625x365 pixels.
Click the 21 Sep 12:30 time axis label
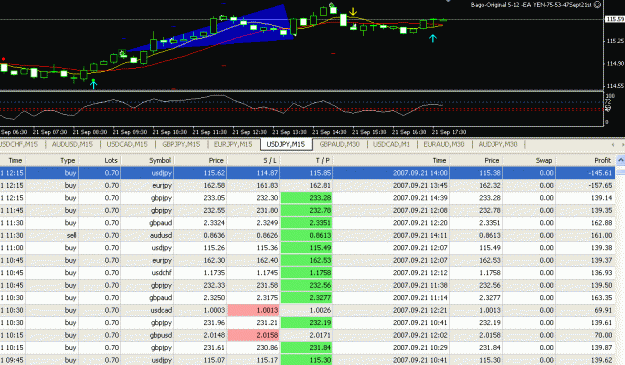tap(250, 132)
